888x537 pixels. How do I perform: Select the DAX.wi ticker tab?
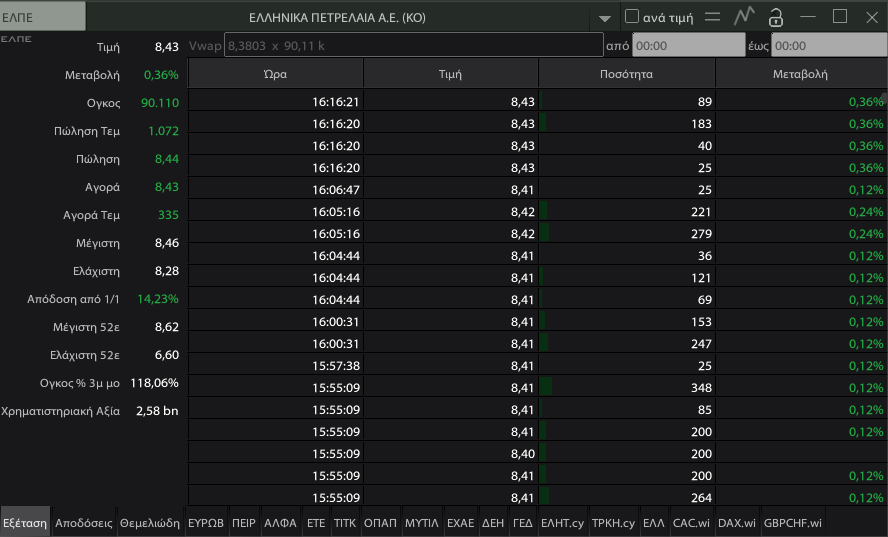737,523
